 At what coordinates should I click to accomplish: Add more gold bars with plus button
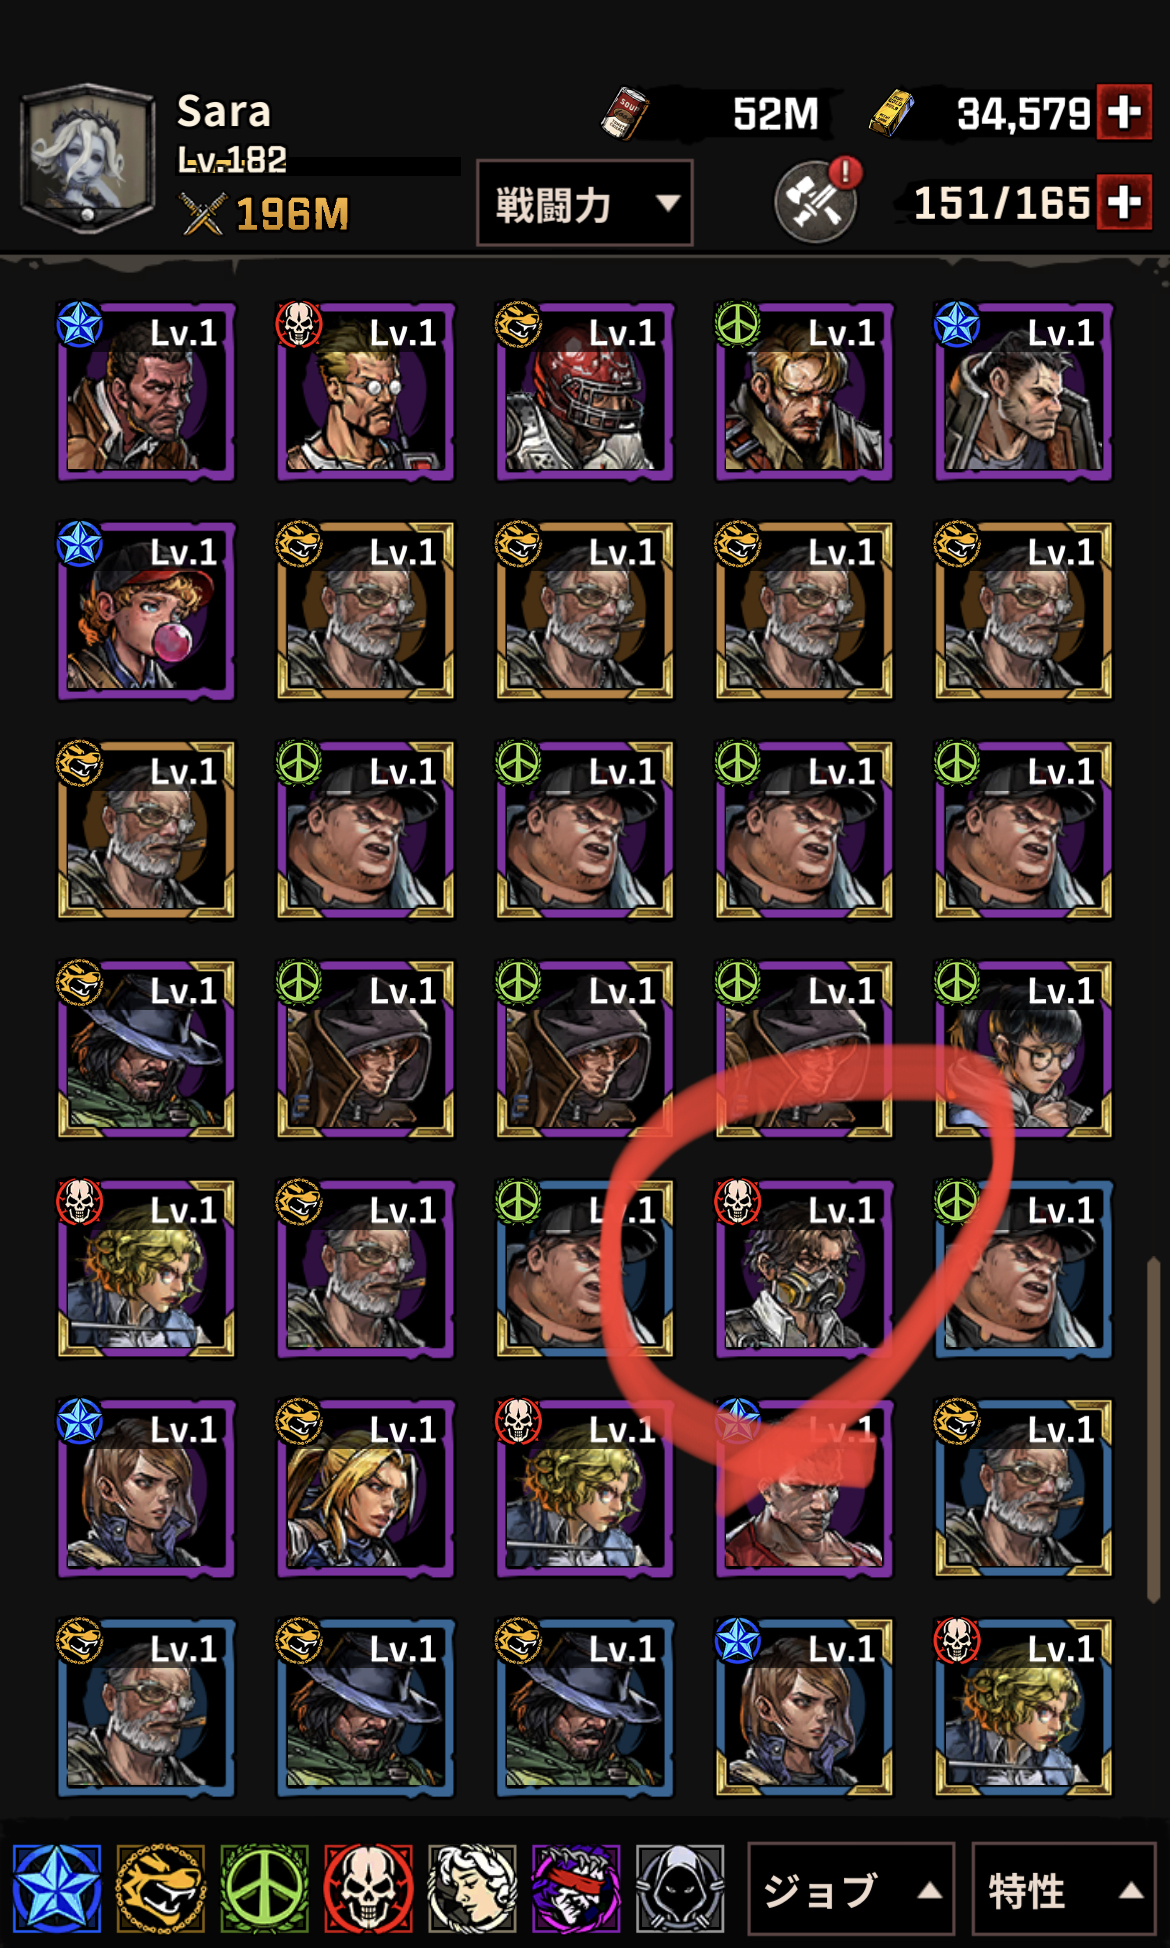click(1124, 112)
